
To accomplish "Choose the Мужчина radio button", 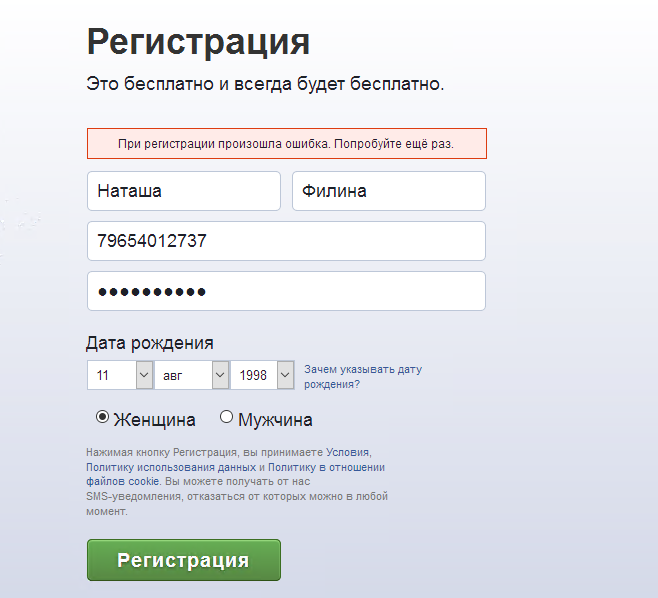I will (226, 418).
